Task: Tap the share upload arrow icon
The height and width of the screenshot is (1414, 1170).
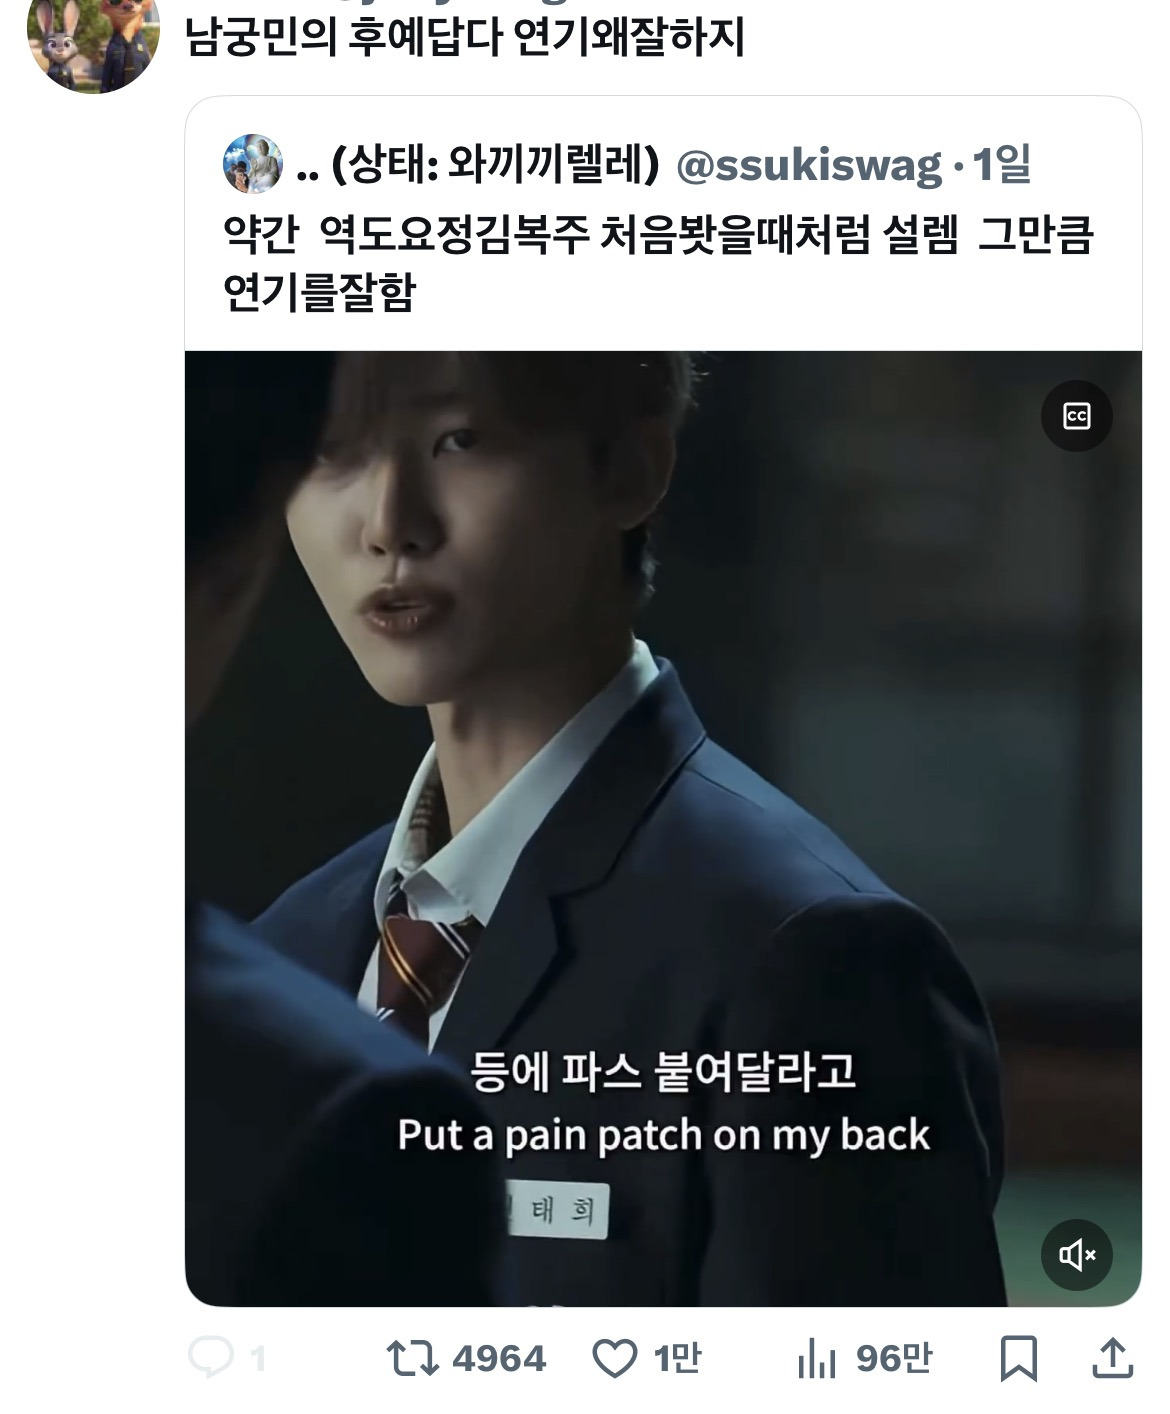Action: point(1111,1358)
